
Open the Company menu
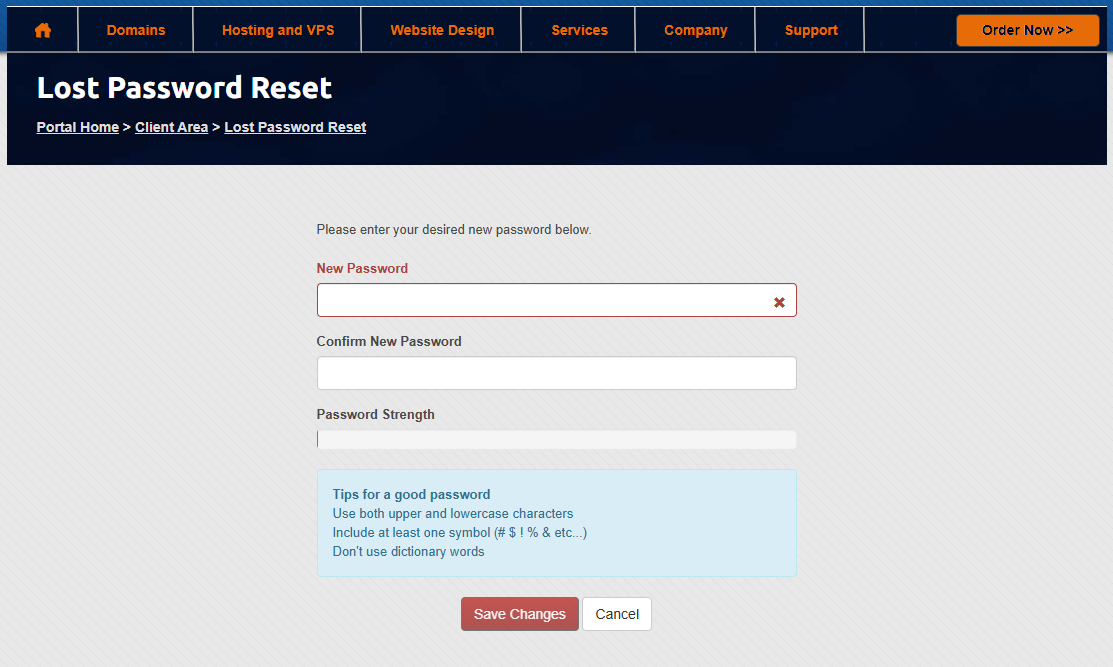695,30
